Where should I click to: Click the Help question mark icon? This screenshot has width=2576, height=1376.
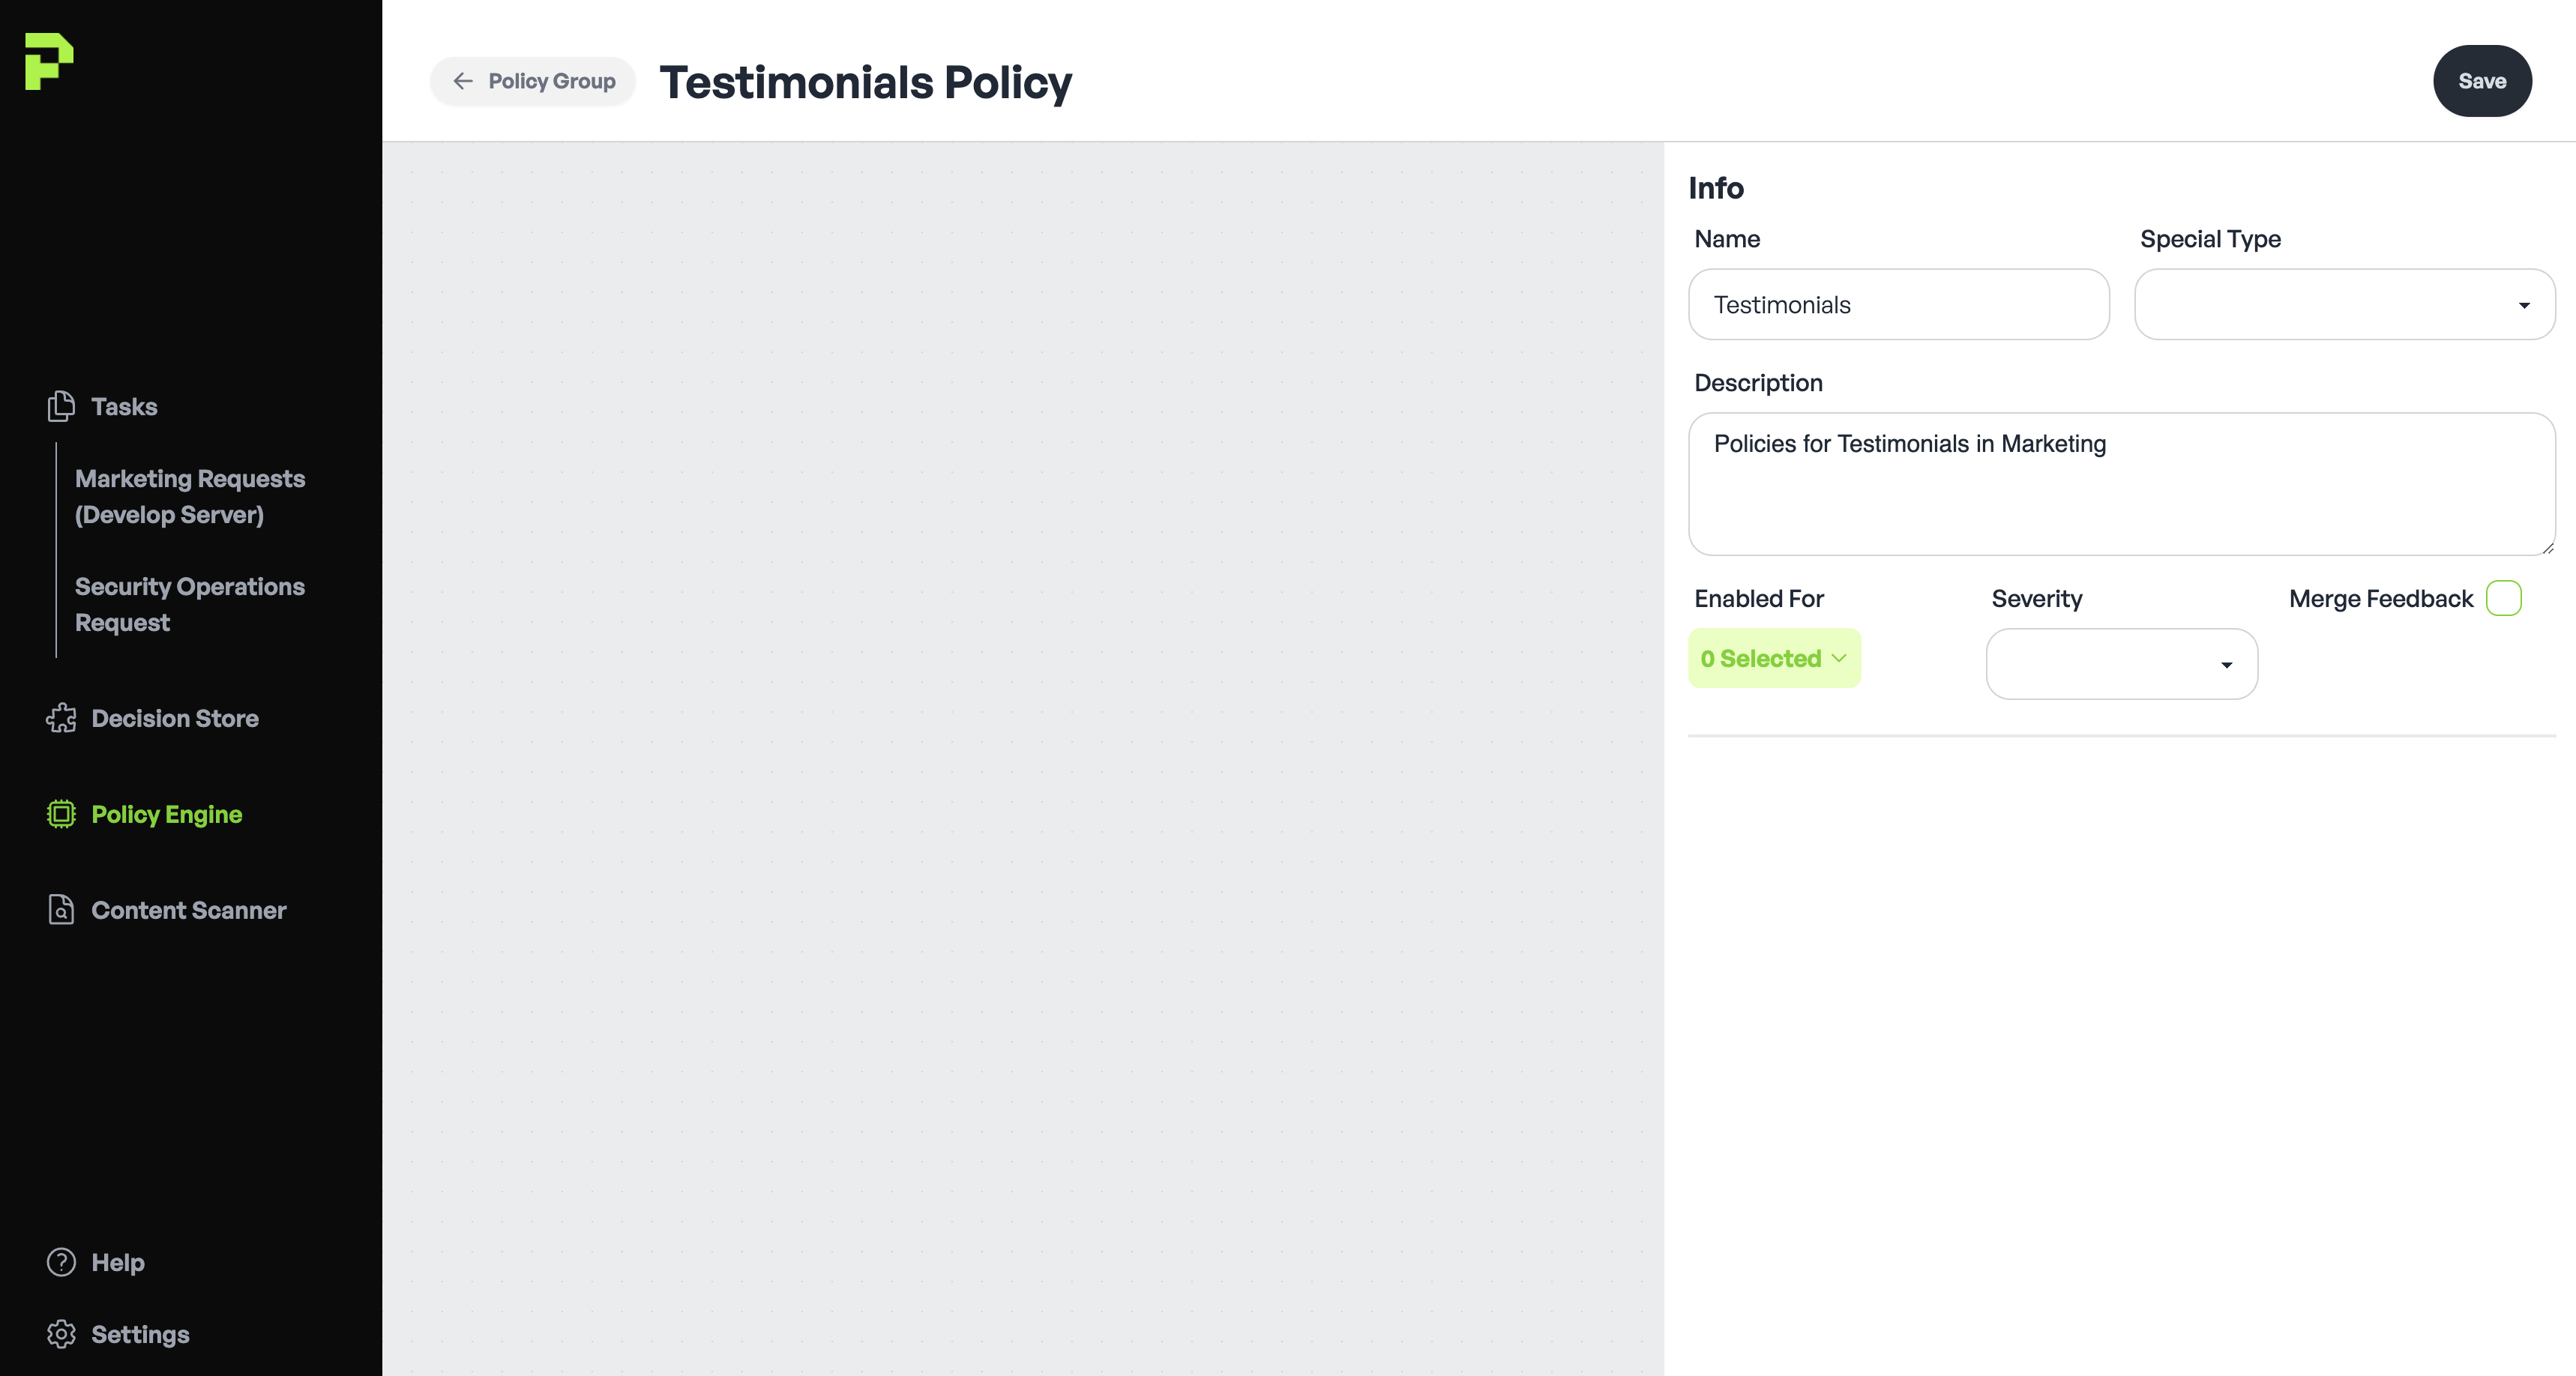point(61,1262)
